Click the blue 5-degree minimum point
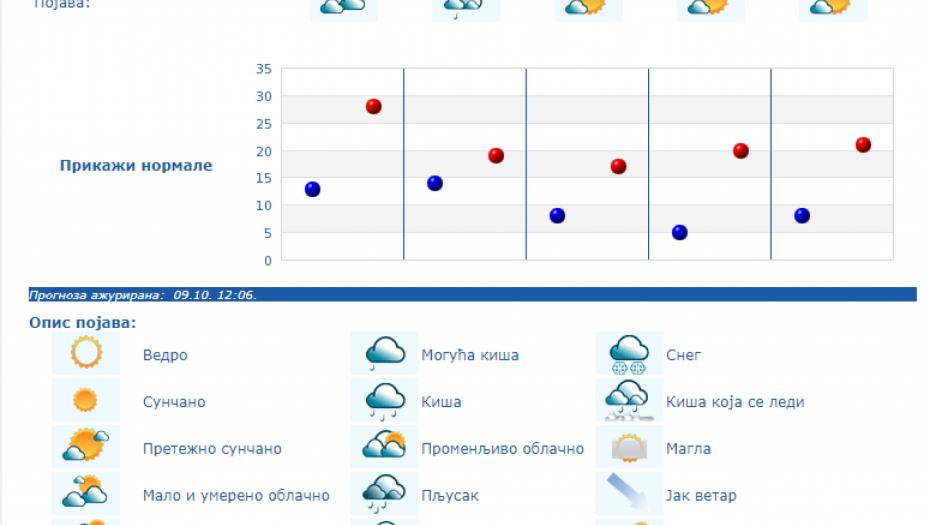Viewport: 930px width, 525px height. (x=680, y=232)
